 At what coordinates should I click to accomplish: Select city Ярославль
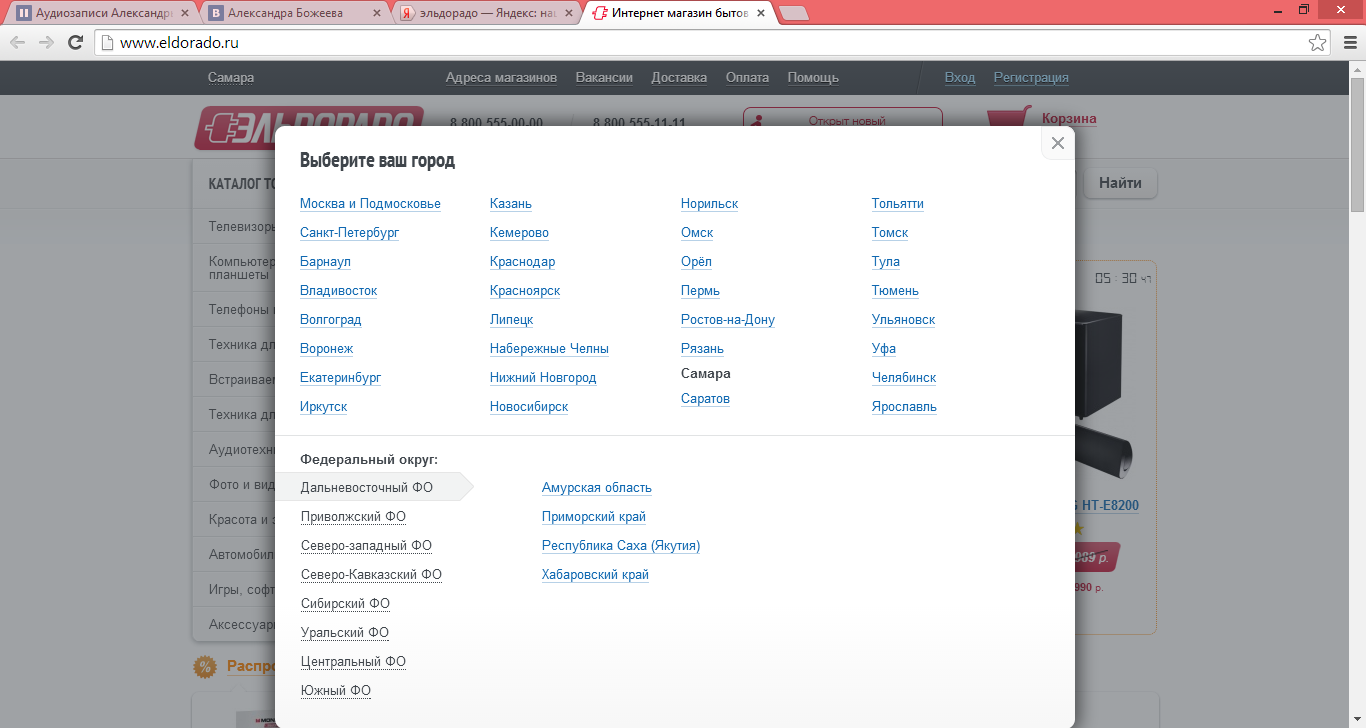click(904, 407)
